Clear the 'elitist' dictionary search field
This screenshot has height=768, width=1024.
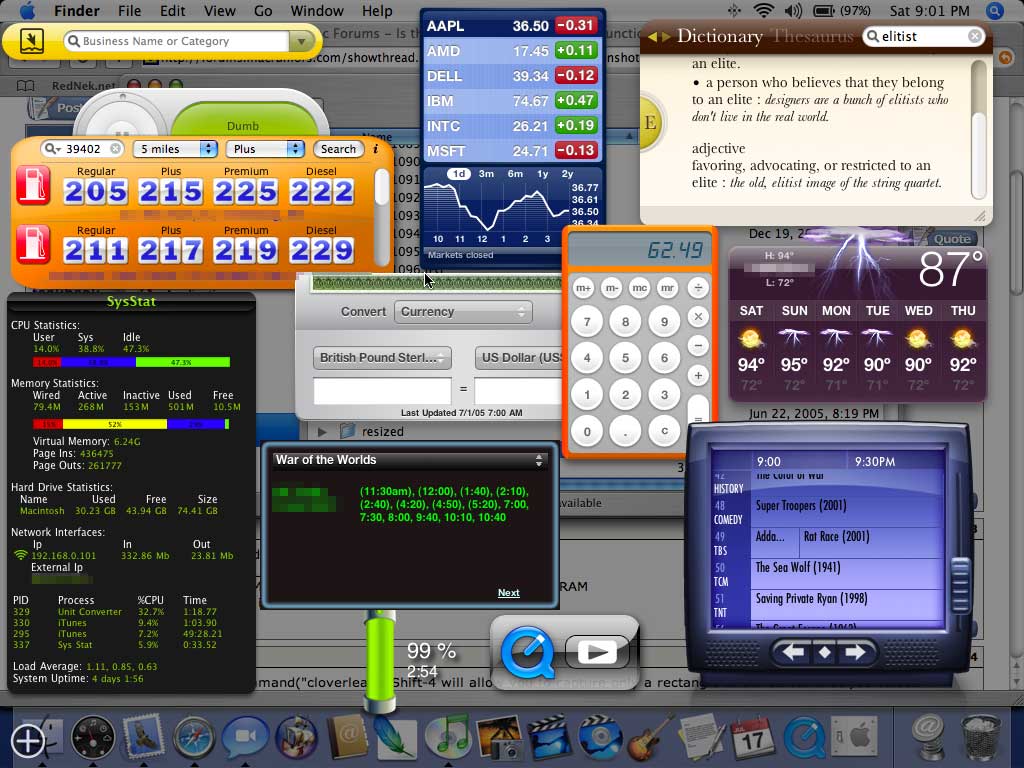[x=974, y=37]
